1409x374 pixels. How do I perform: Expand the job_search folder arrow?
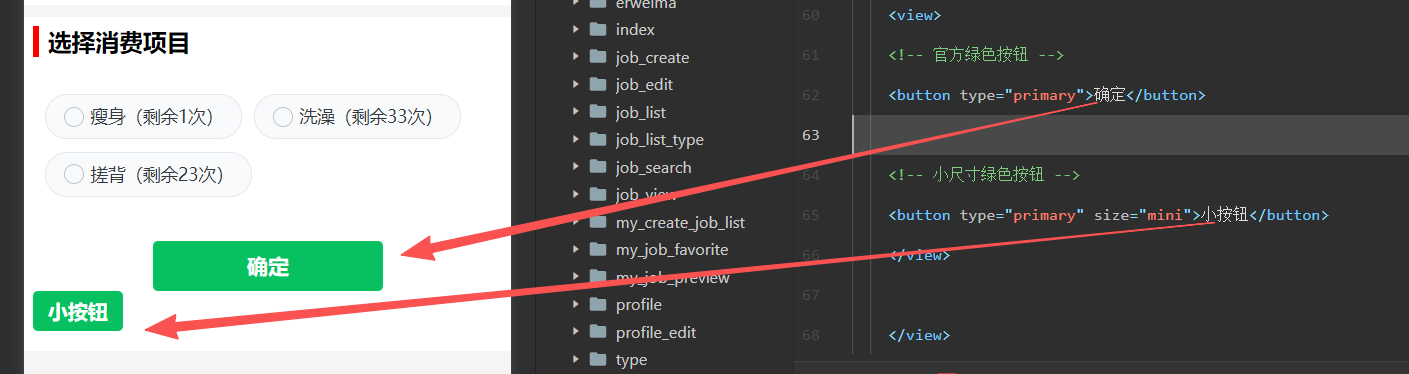(x=576, y=167)
